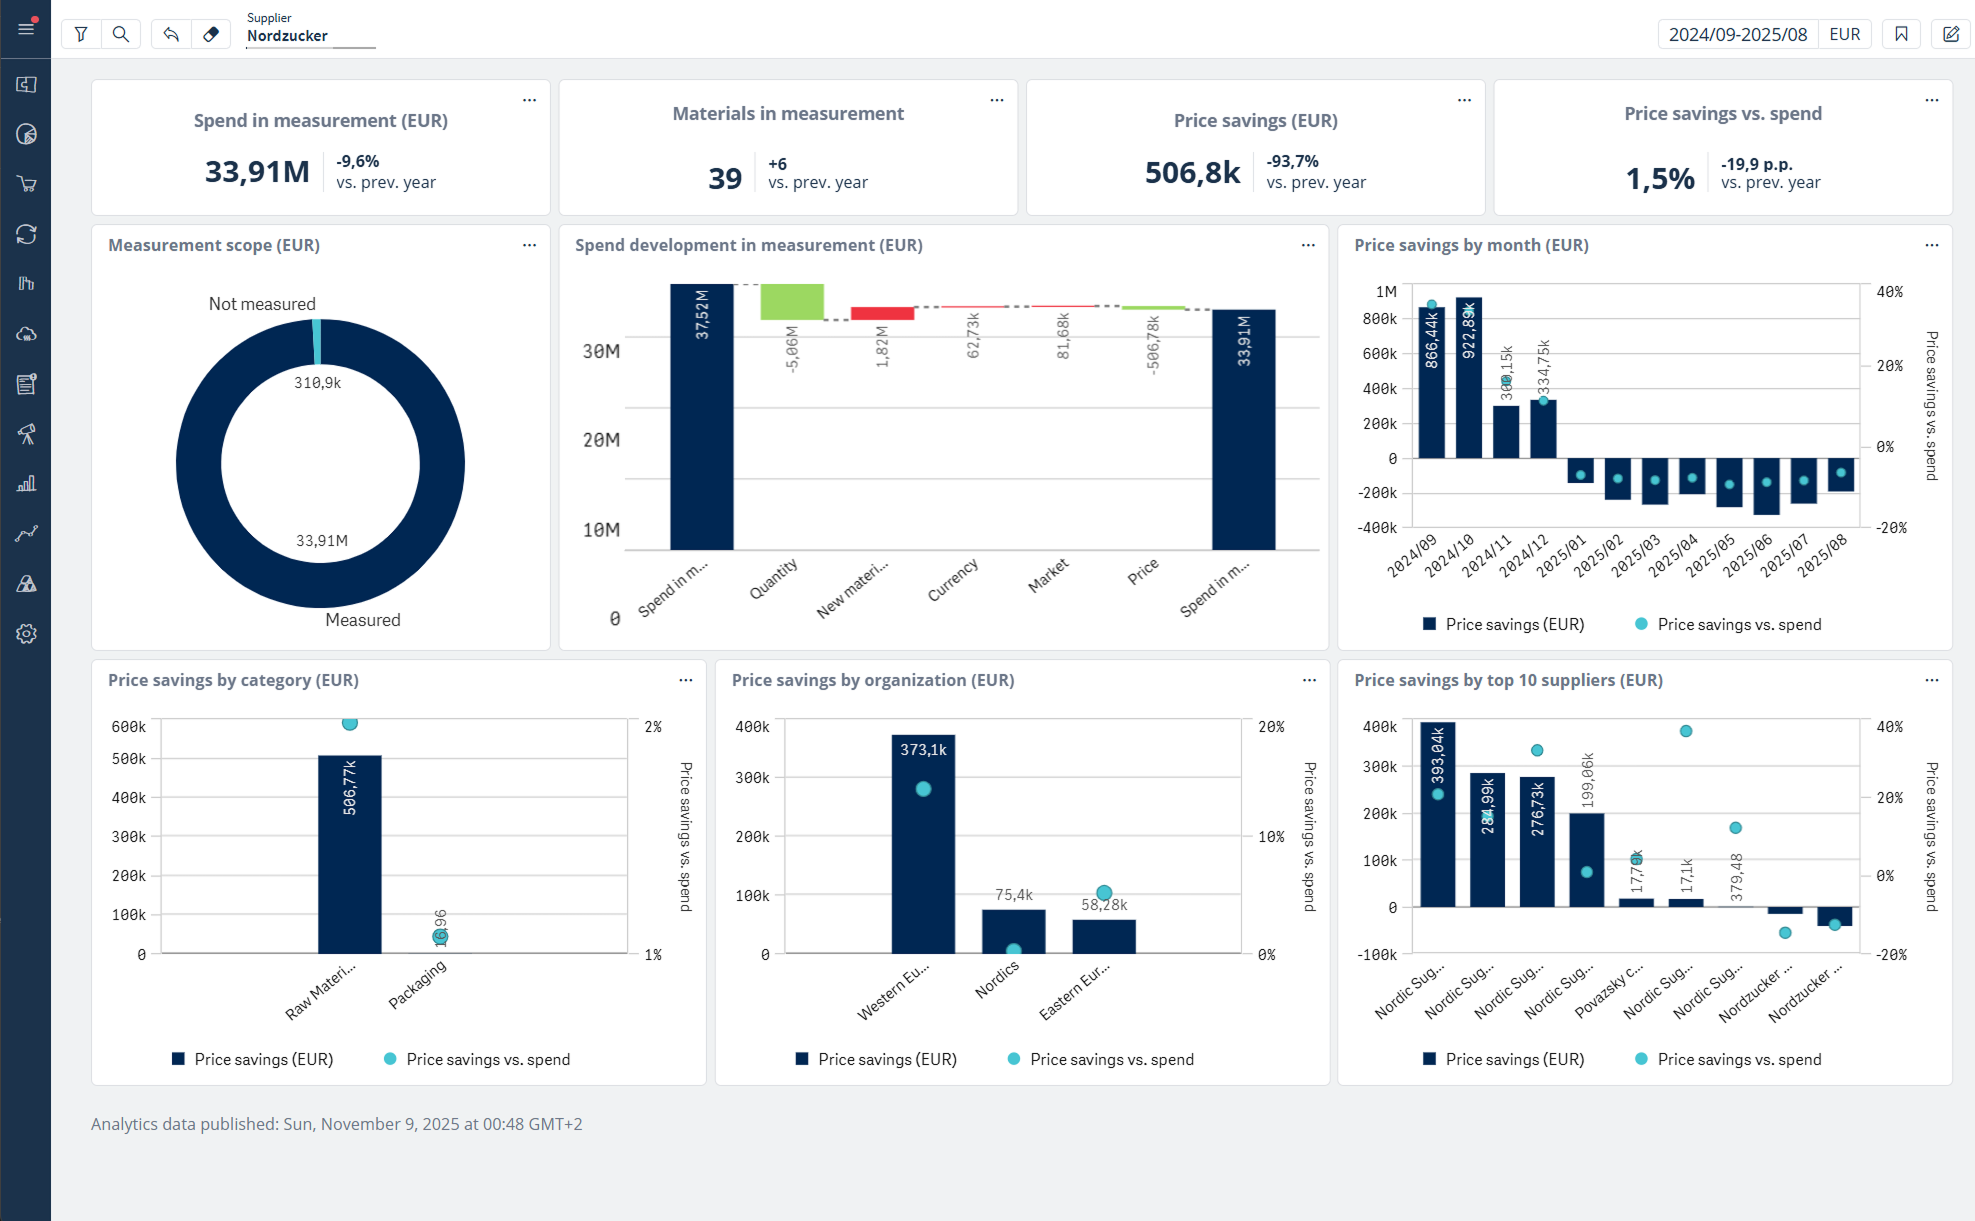Clear selections with the eraser icon
This screenshot has height=1221, width=1975.
click(x=211, y=34)
